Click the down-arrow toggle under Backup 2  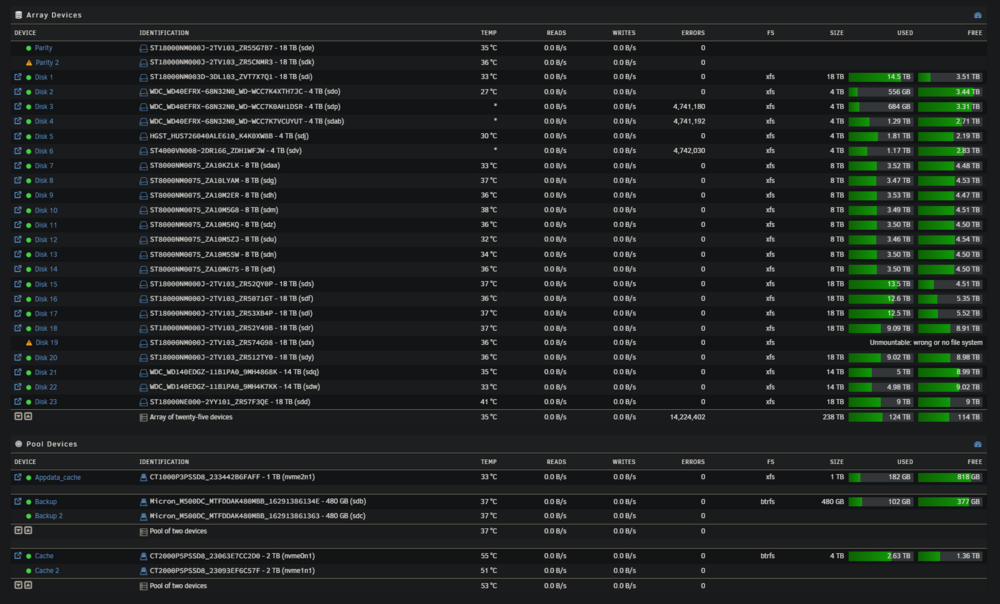coord(18,531)
